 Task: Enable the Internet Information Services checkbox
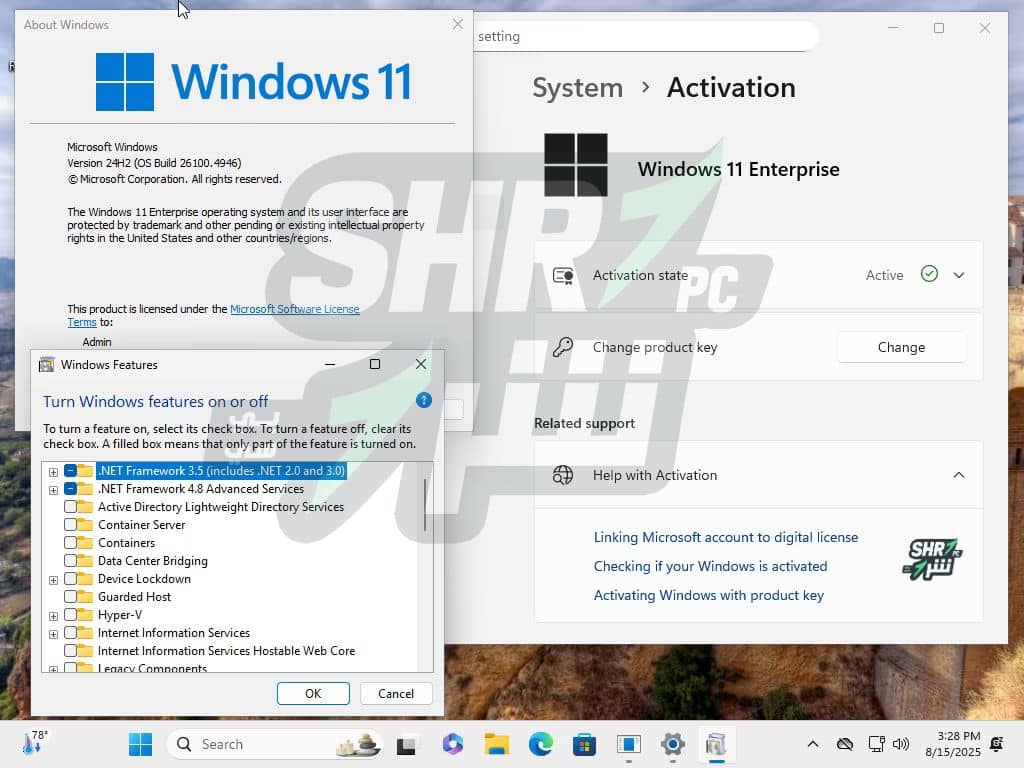tap(71, 632)
